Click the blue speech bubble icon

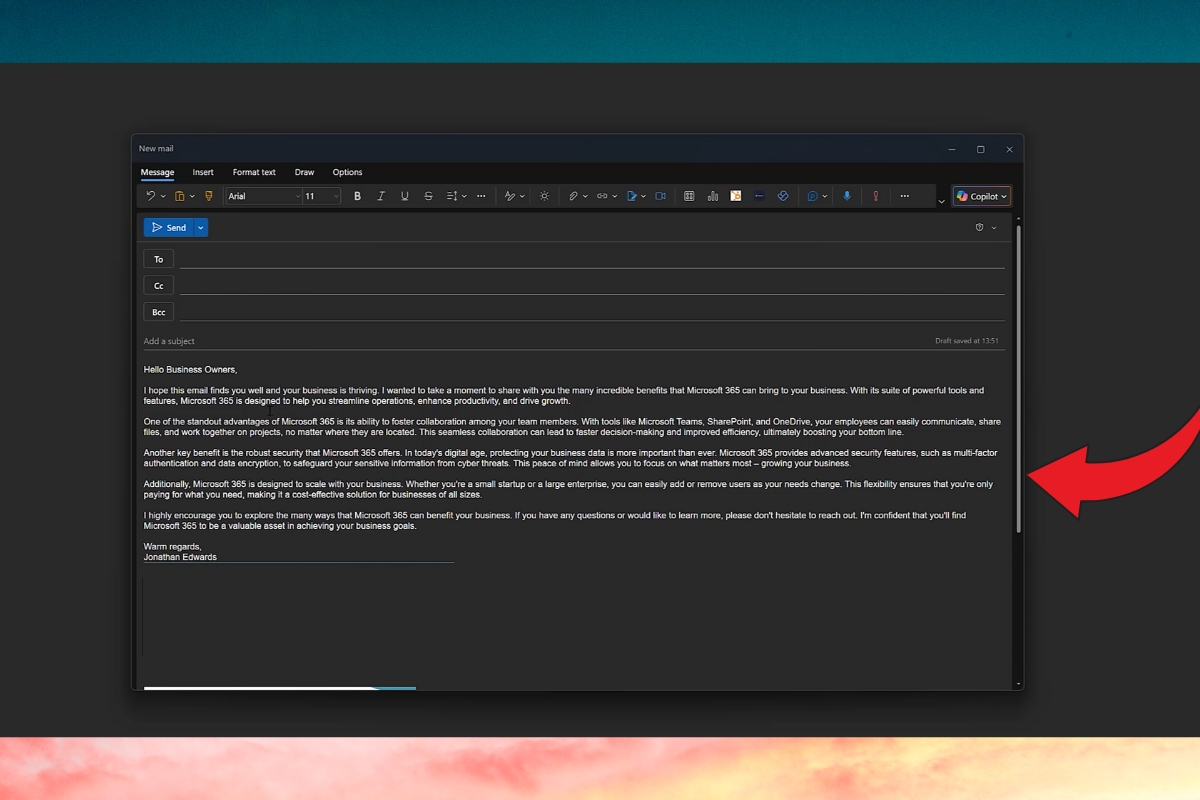[813, 196]
